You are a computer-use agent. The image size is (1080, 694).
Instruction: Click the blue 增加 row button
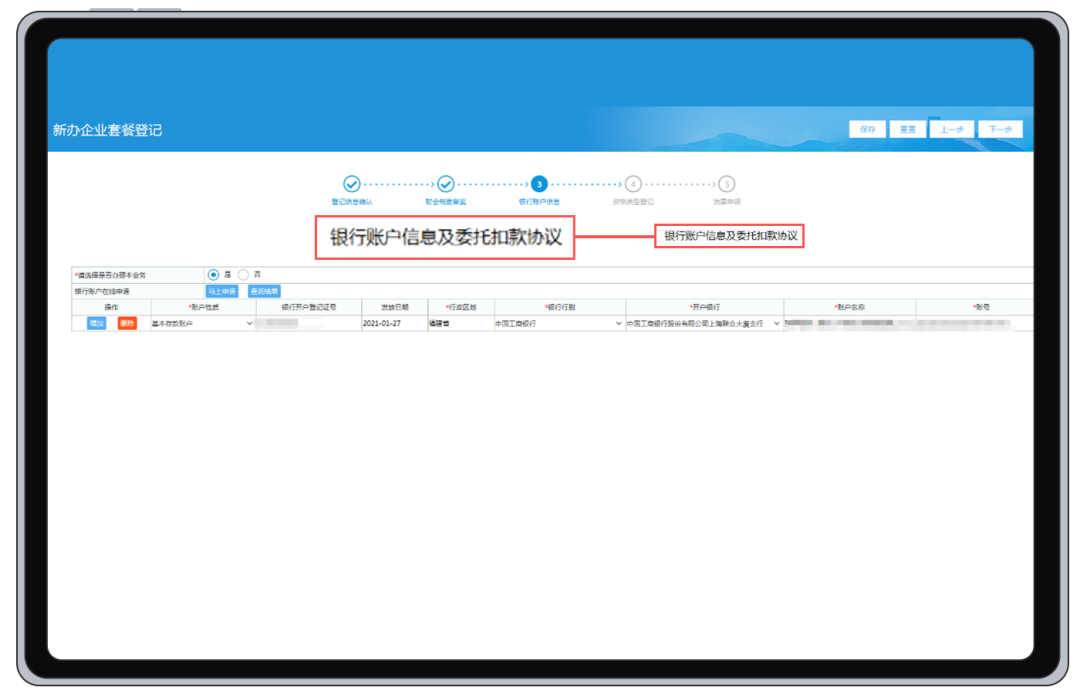pyautogui.click(x=96, y=323)
